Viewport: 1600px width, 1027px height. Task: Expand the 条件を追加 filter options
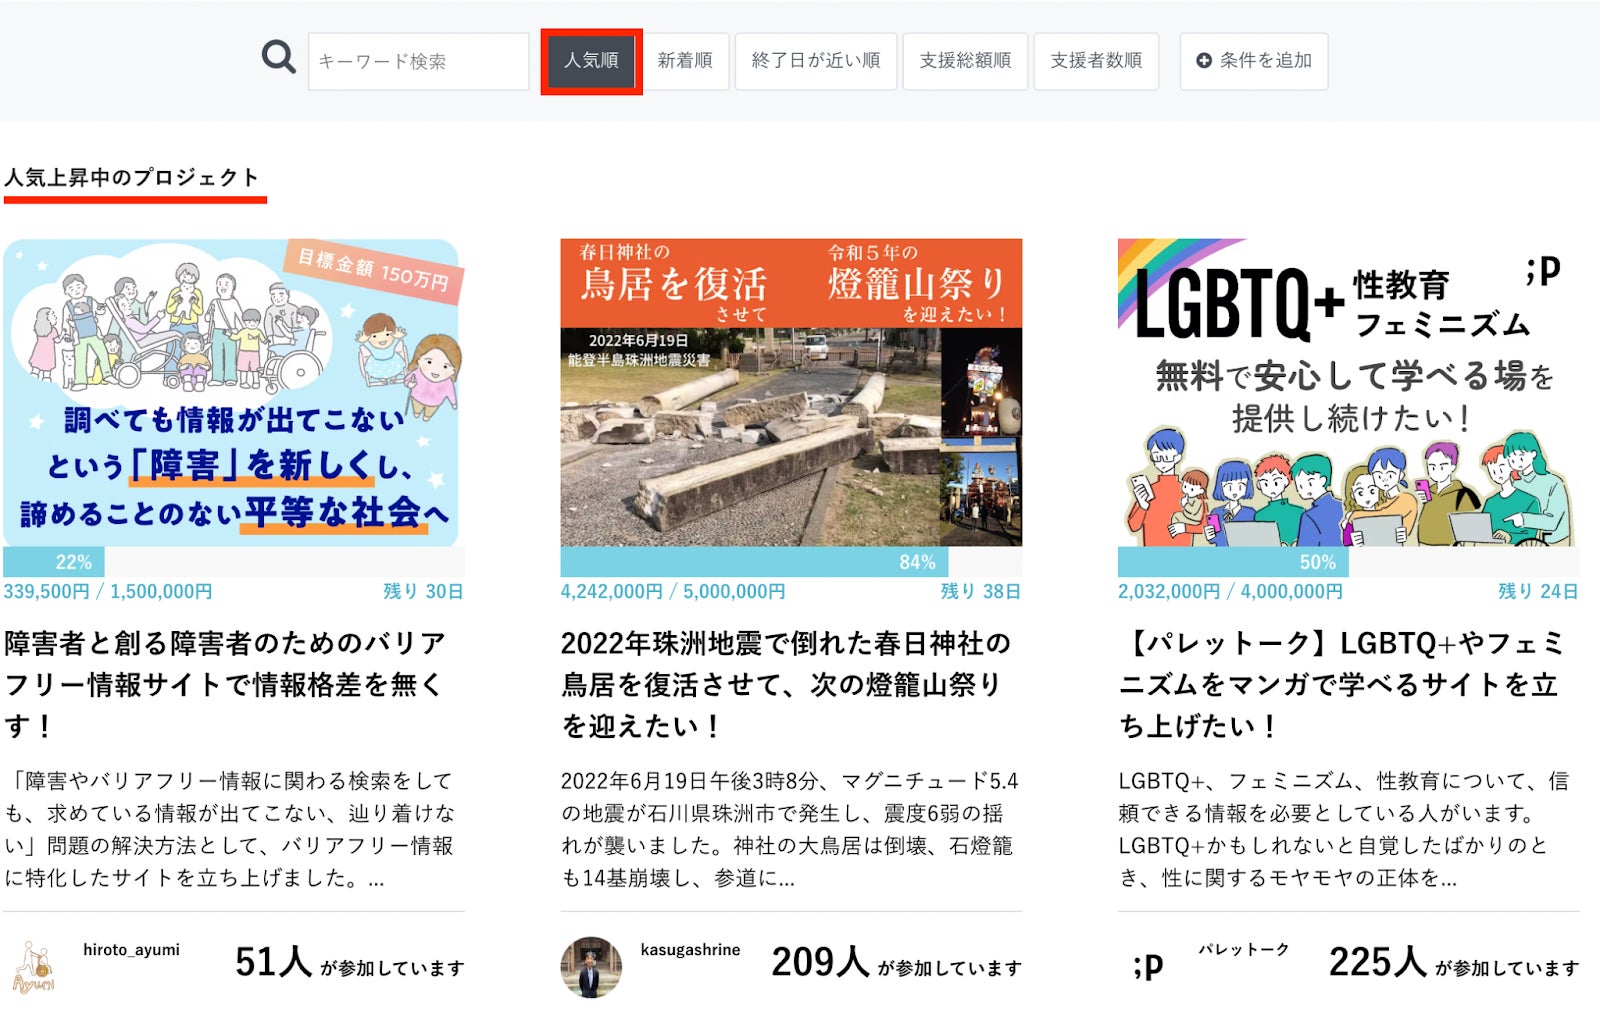point(1254,61)
